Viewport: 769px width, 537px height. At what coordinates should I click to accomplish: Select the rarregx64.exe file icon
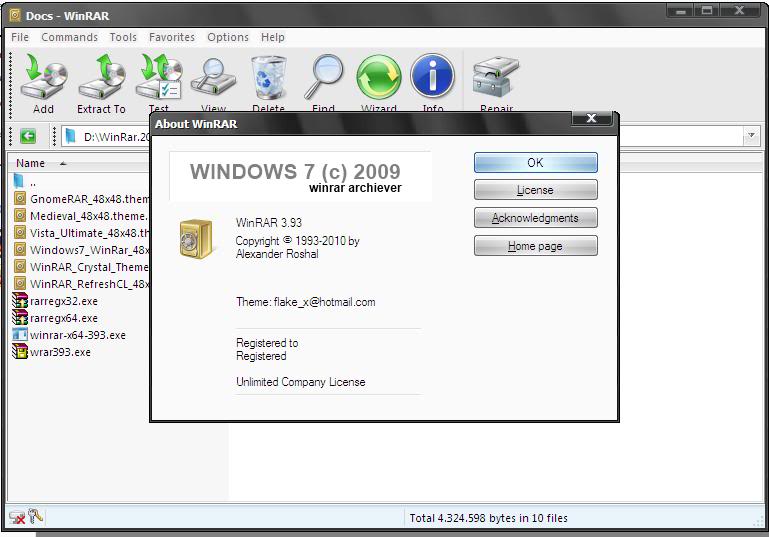[x=20, y=318]
